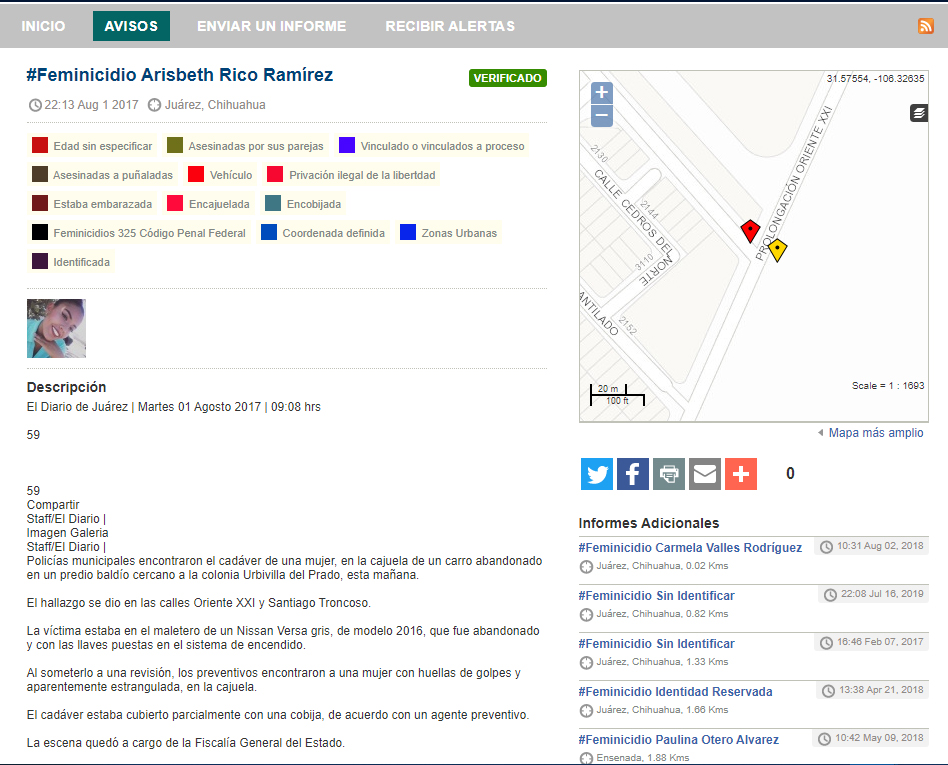
Task: Click clock icon next to 10:31 Aug 02, 2018
Action: click(826, 547)
